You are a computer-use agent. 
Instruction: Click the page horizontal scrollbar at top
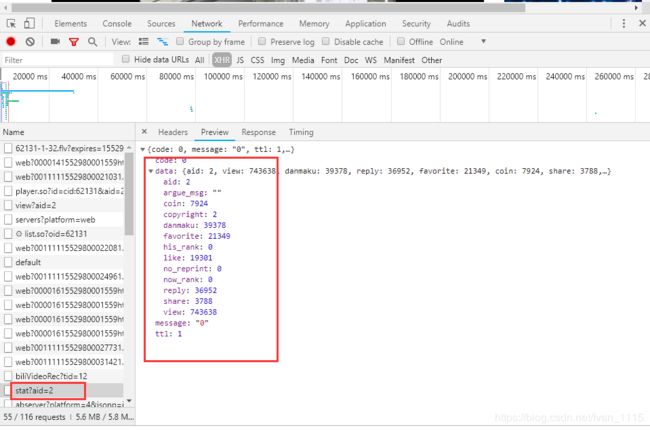(x=267, y=7)
